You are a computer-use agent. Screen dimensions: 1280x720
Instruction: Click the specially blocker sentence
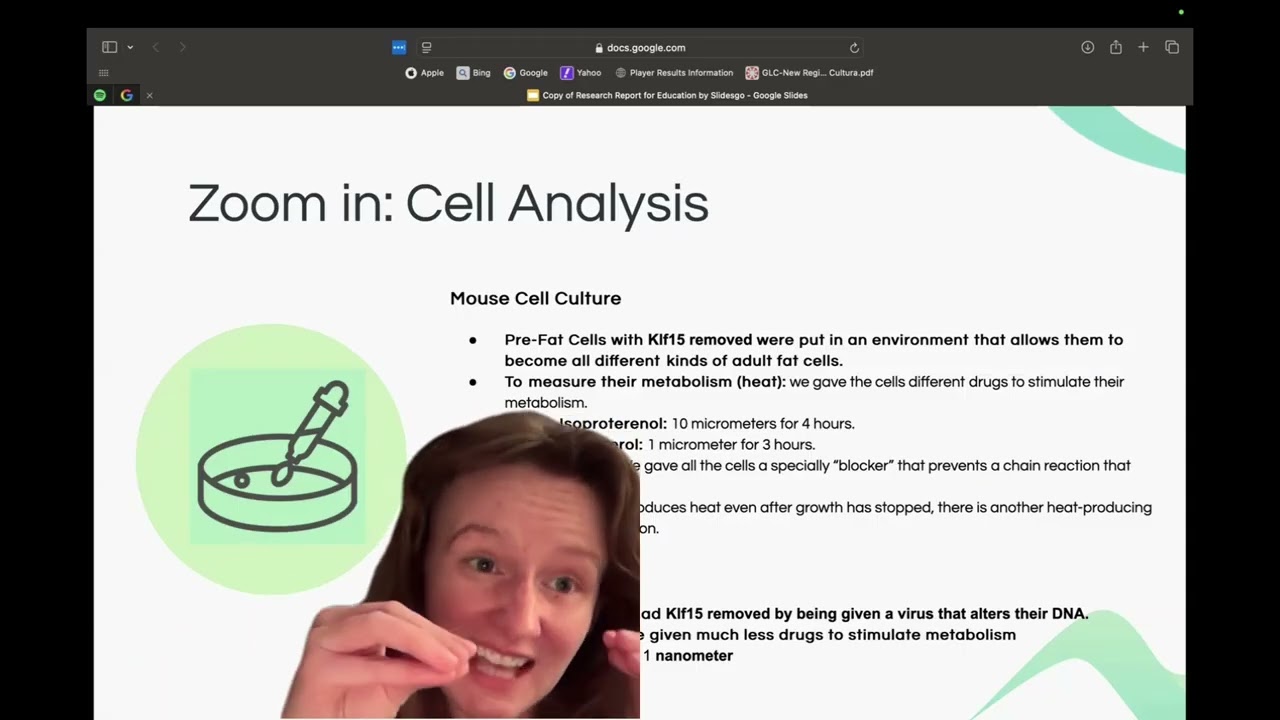click(887, 466)
